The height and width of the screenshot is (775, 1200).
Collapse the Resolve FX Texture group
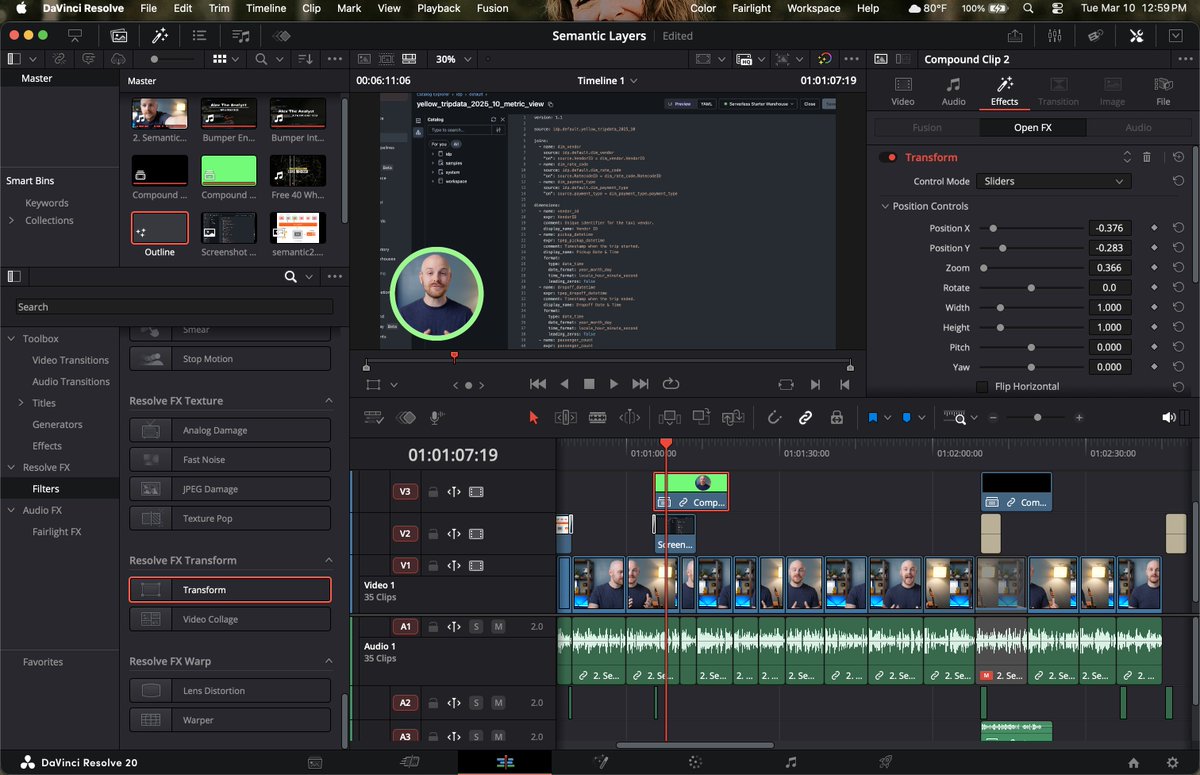click(x=328, y=401)
